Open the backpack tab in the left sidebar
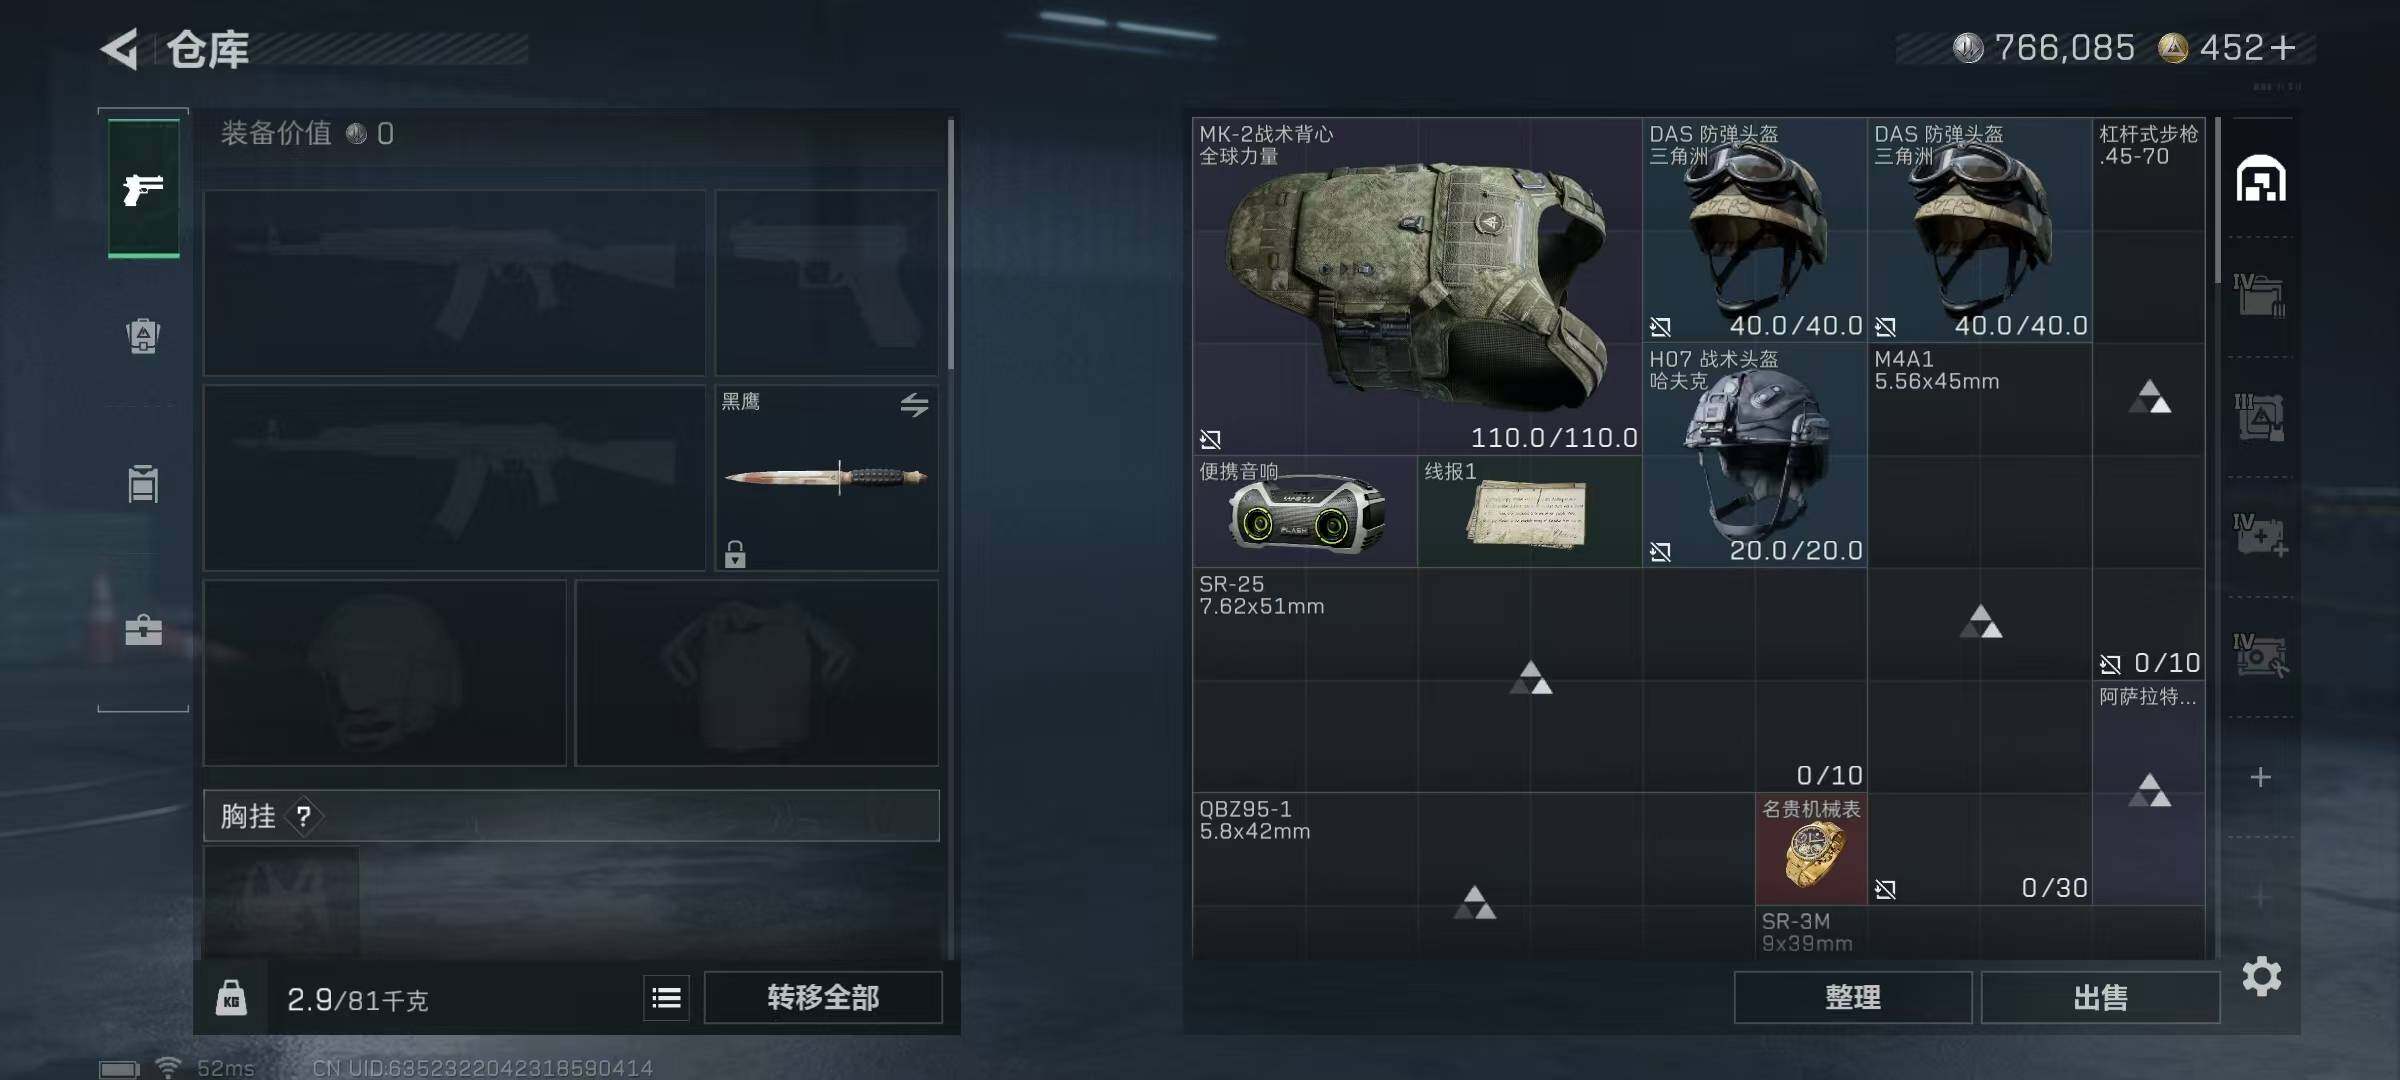Screen dimensions: 2400x1080 [x=143, y=336]
